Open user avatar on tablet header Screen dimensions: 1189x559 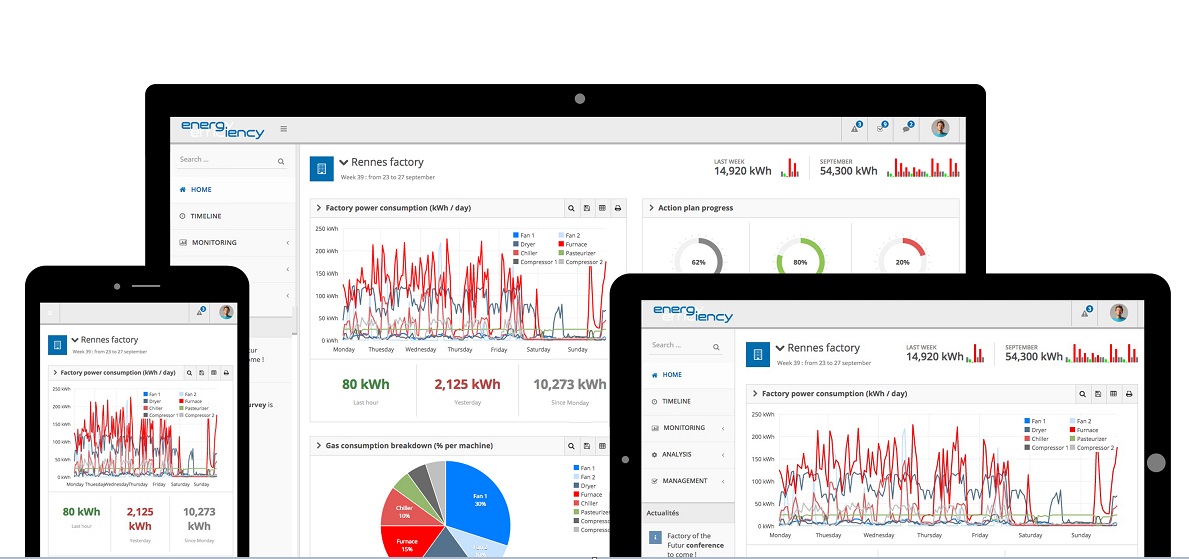(x=1118, y=312)
